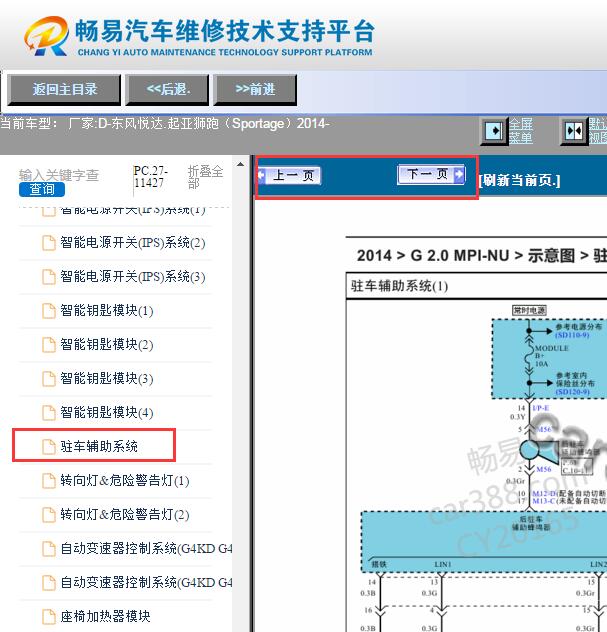This screenshot has height=632, width=607.
Task: Click SD110-9 reference link in diagram
Action: pos(572,335)
